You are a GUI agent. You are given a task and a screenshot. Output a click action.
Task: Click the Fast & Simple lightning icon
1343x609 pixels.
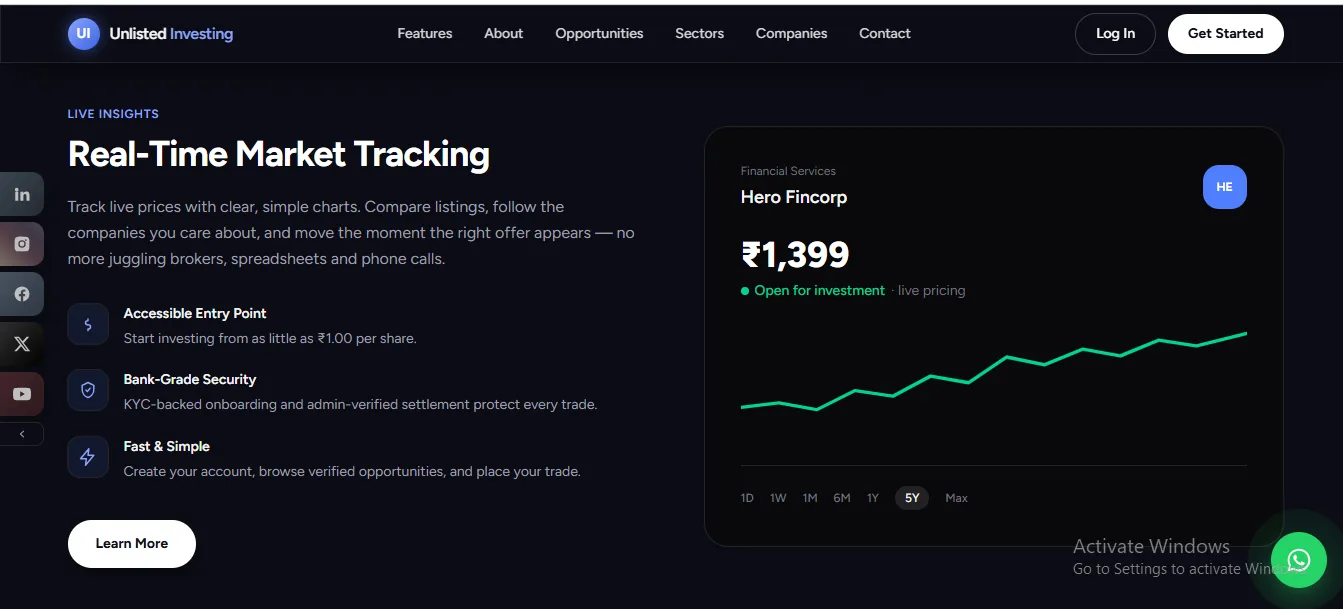click(88, 457)
